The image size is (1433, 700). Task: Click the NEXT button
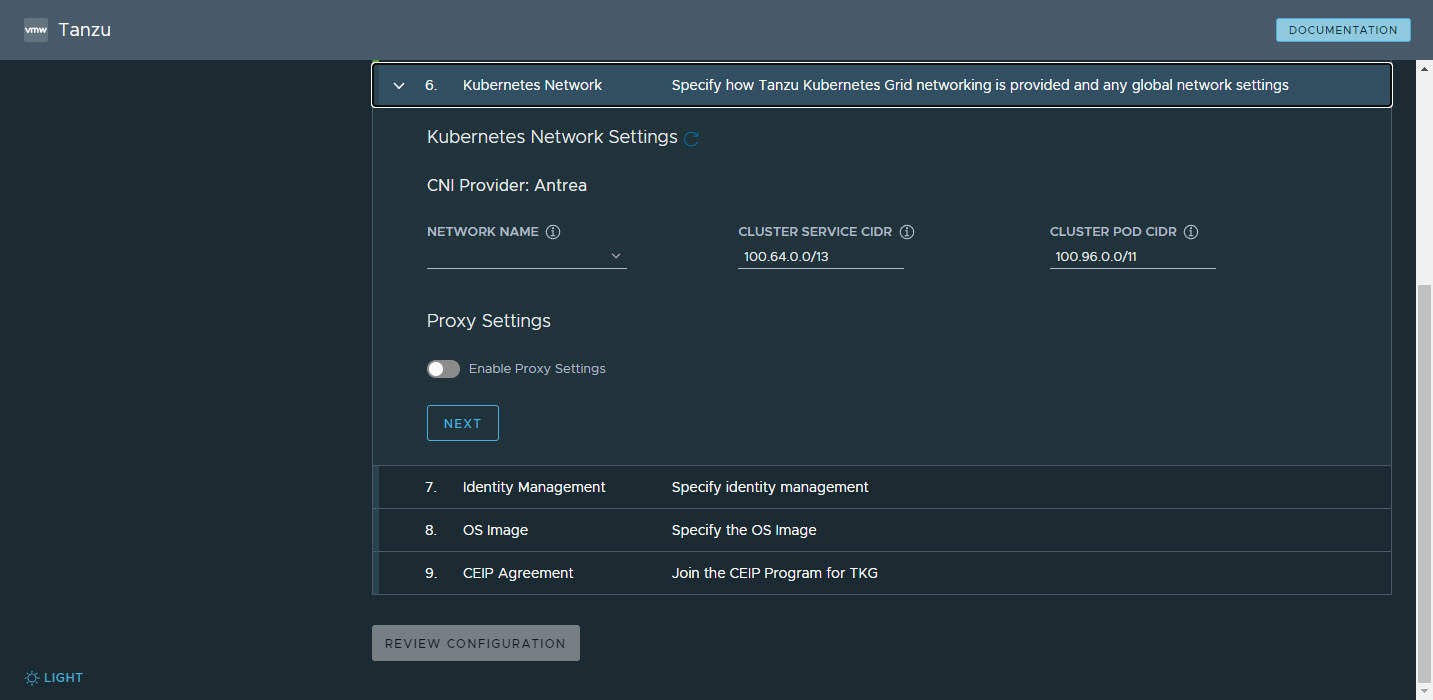tap(463, 423)
